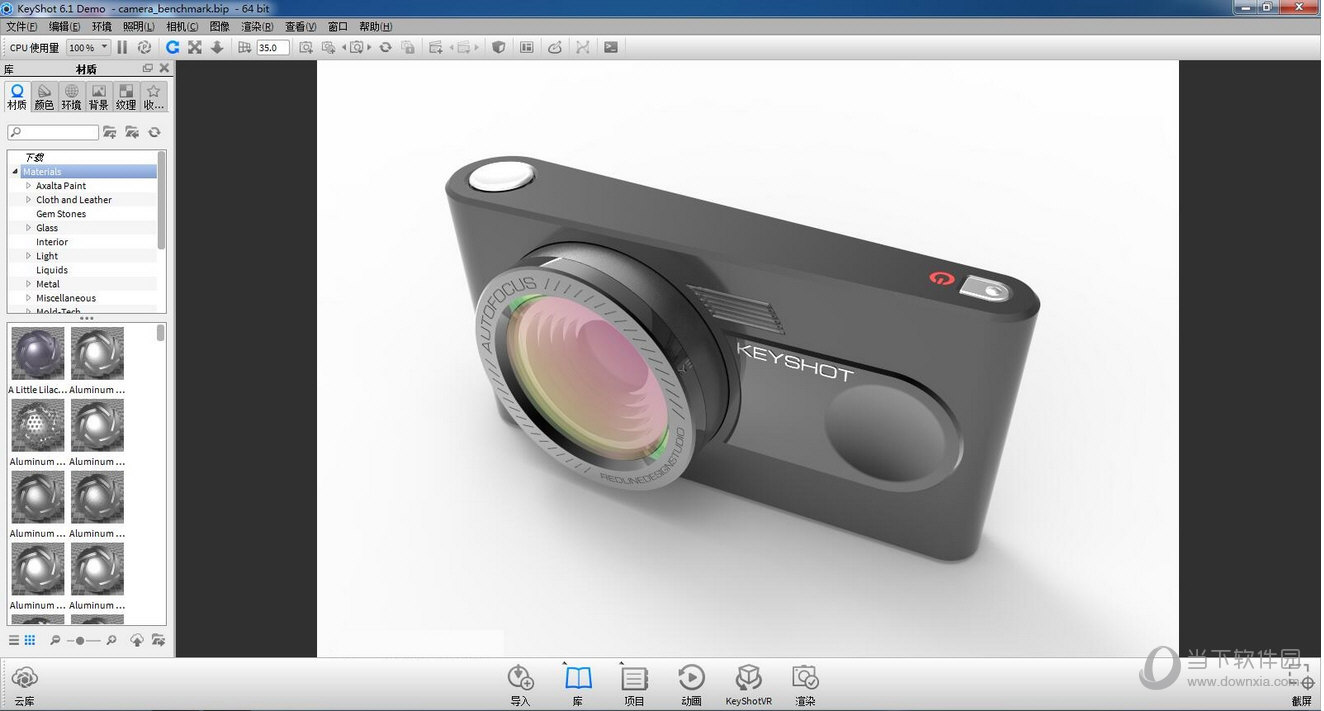
Task: Open the 相机 (Camera) menu
Action: pos(180,26)
